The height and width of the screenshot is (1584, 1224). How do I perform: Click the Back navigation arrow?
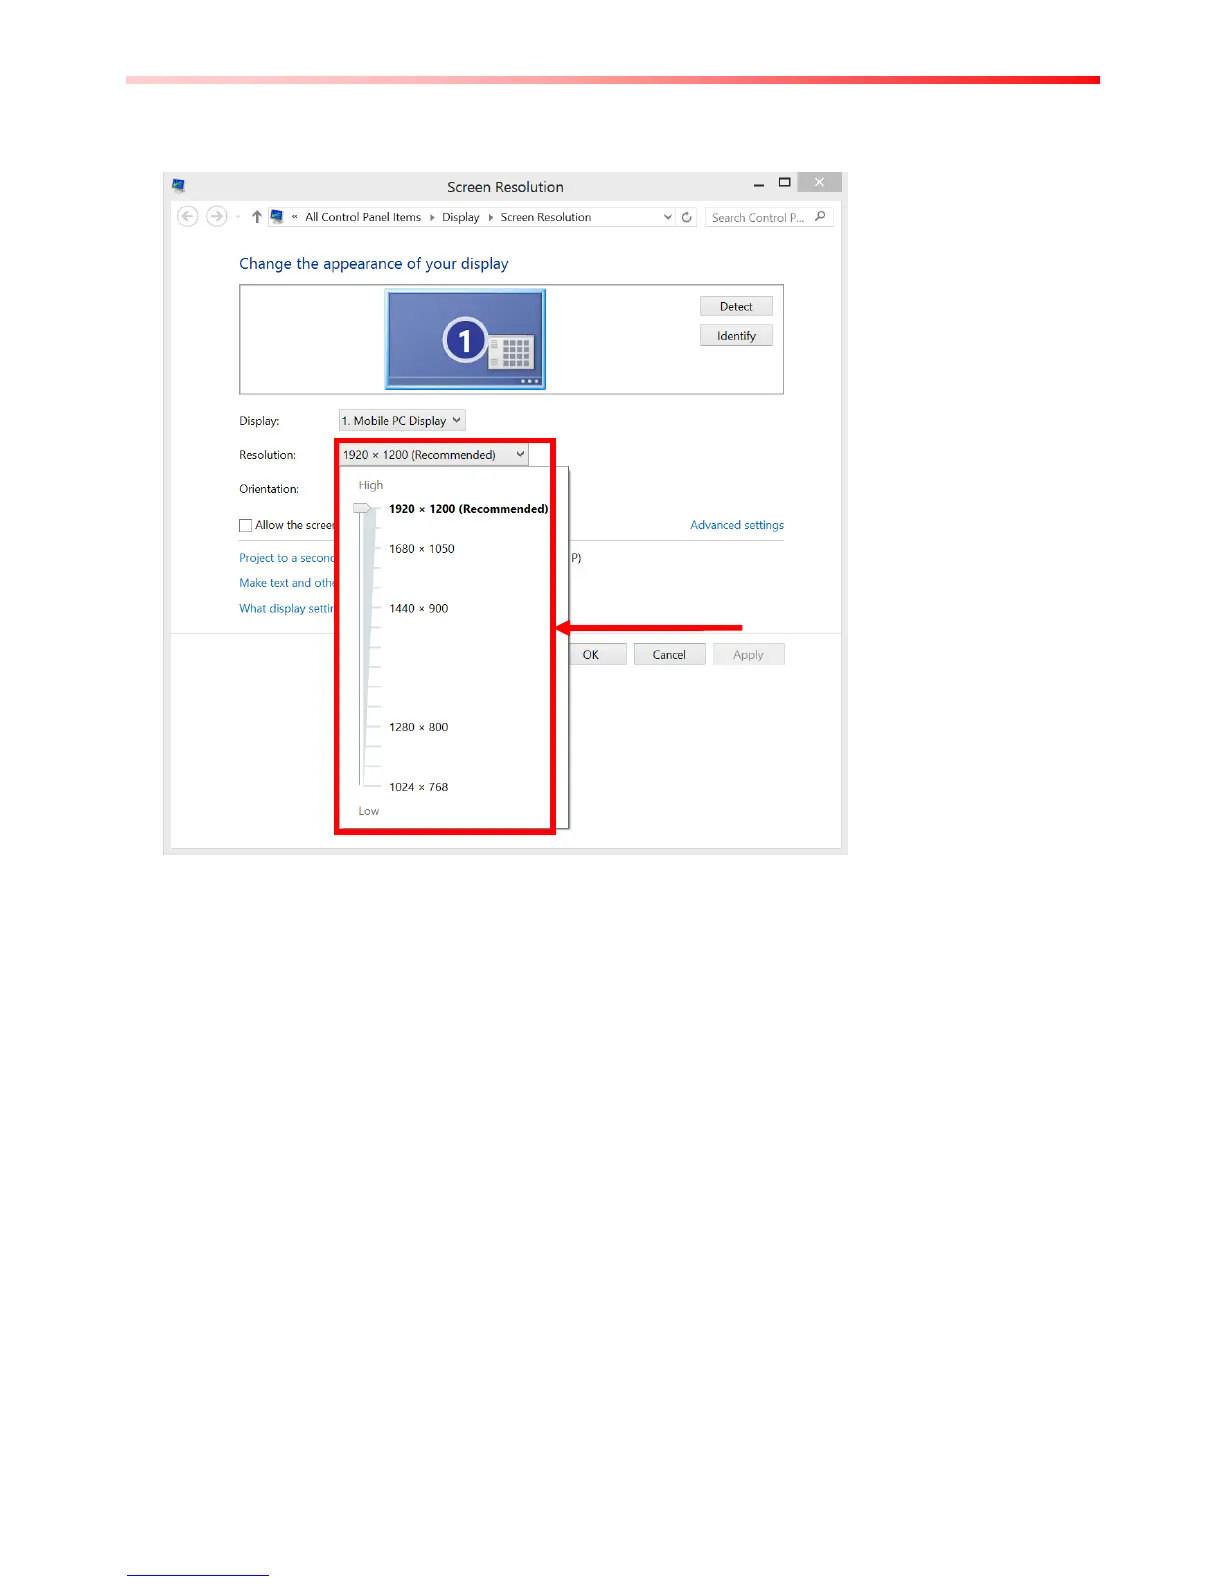(x=187, y=216)
